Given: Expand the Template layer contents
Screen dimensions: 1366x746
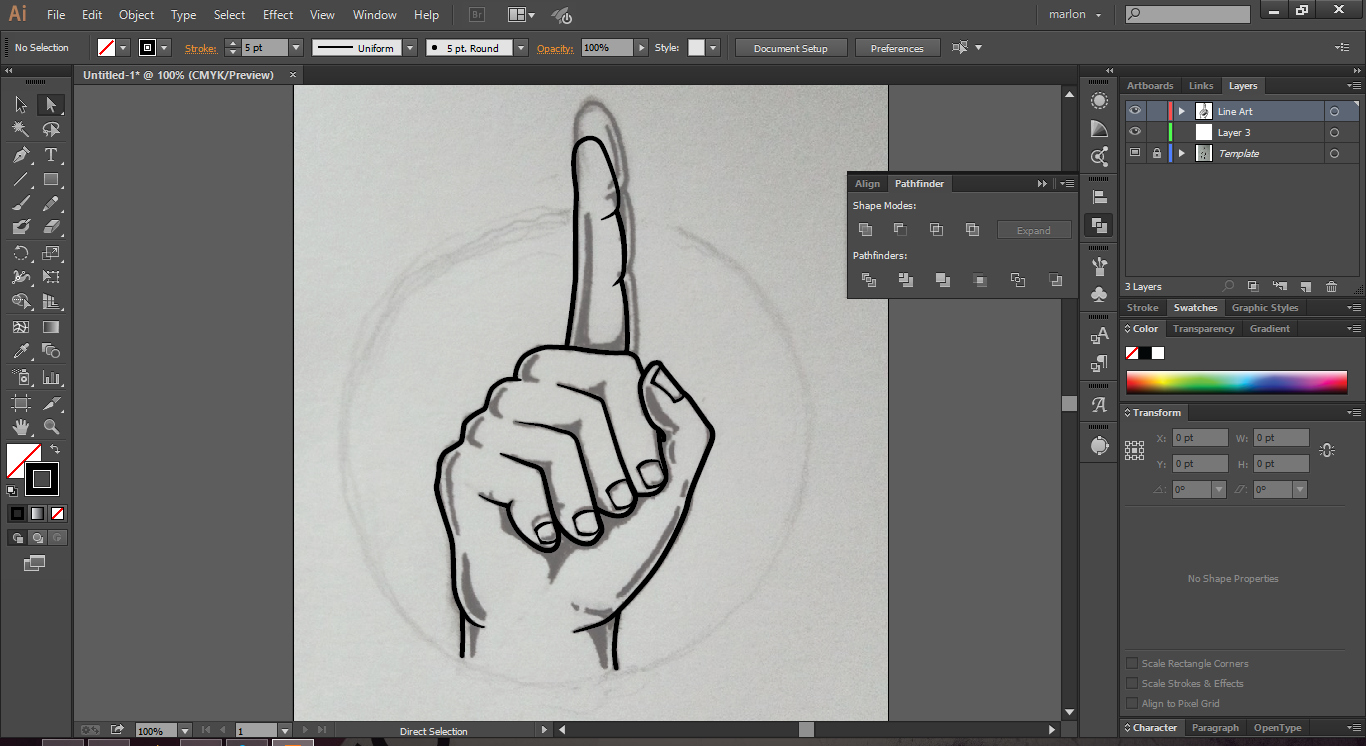Looking at the screenshot, I should point(1181,153).
